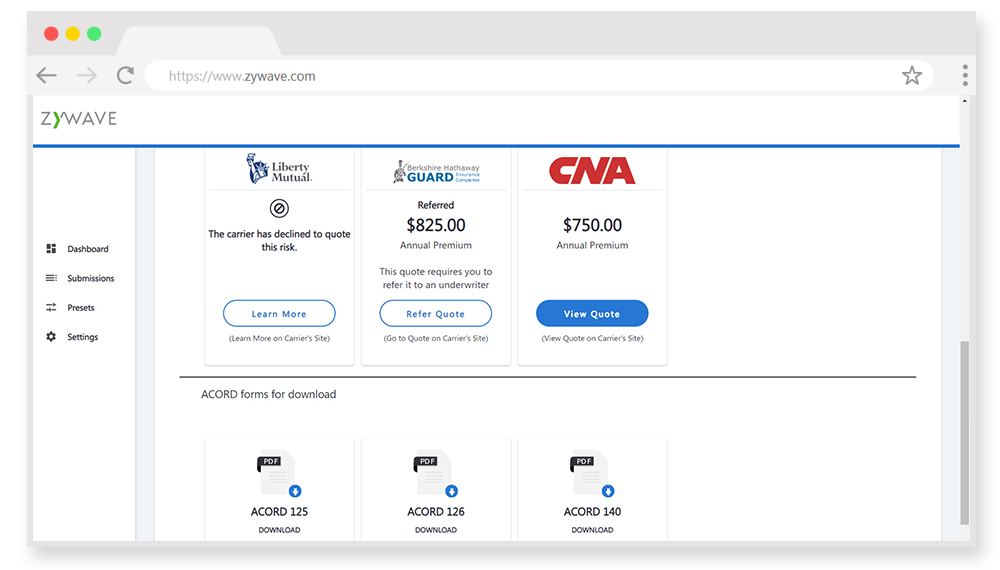
Task: Click 'This quote requires you to refer' text
Action: pyautogui.click(x=436, y=278)
